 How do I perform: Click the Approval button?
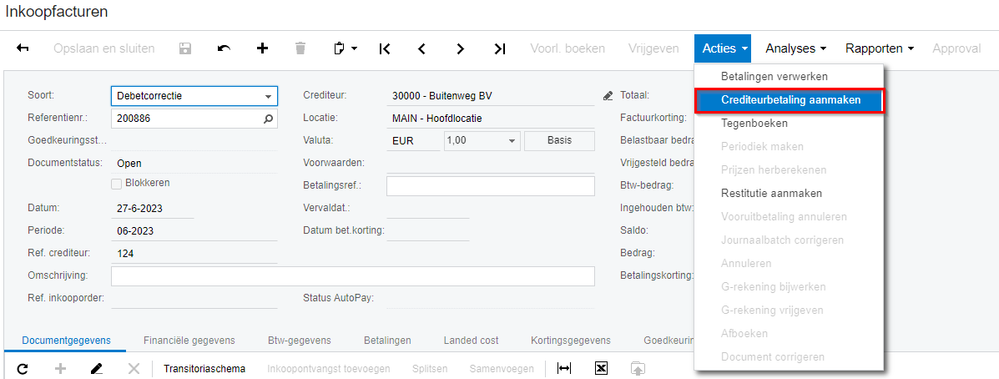coord(956,48)
